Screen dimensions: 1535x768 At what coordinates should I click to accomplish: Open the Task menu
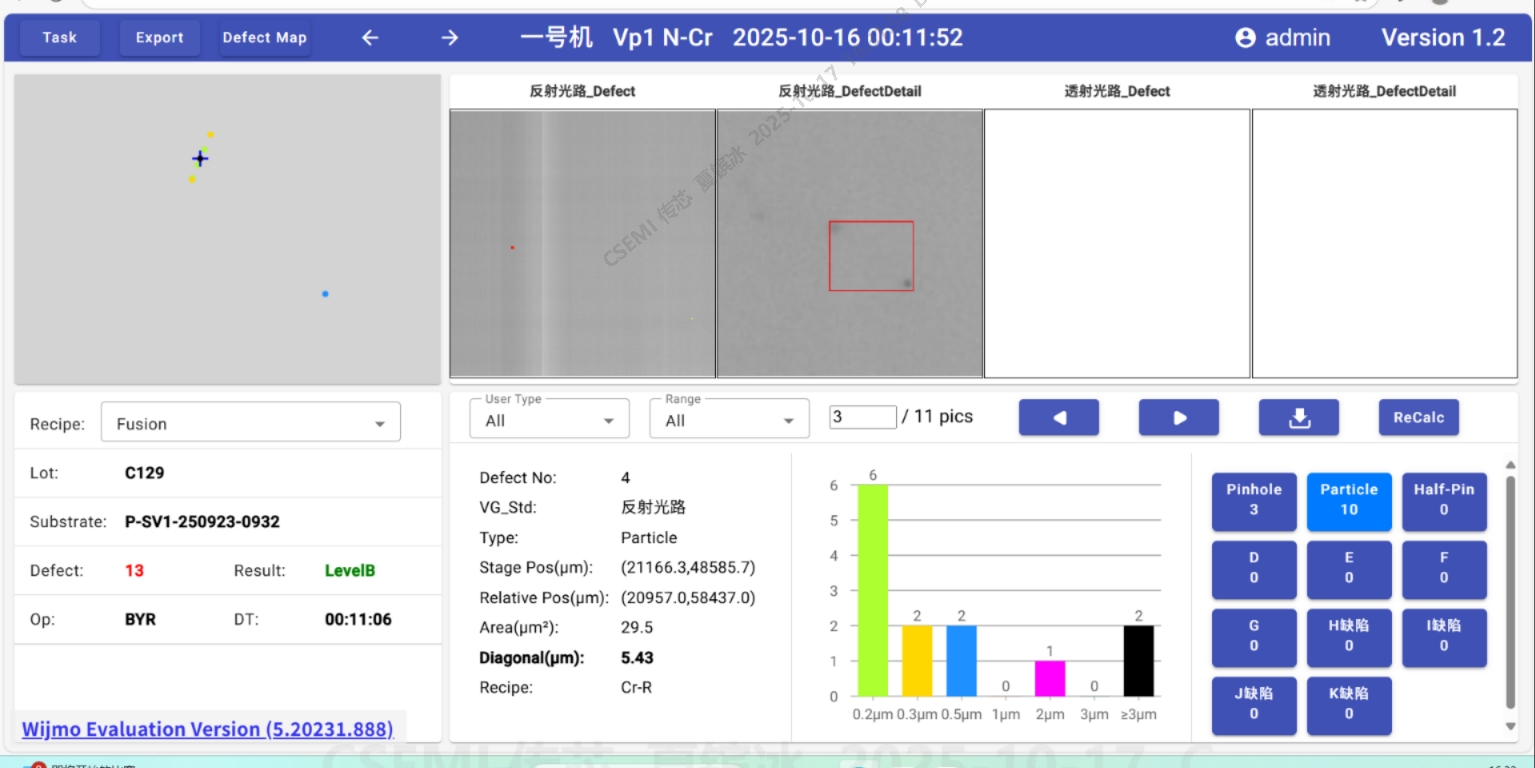60,38
